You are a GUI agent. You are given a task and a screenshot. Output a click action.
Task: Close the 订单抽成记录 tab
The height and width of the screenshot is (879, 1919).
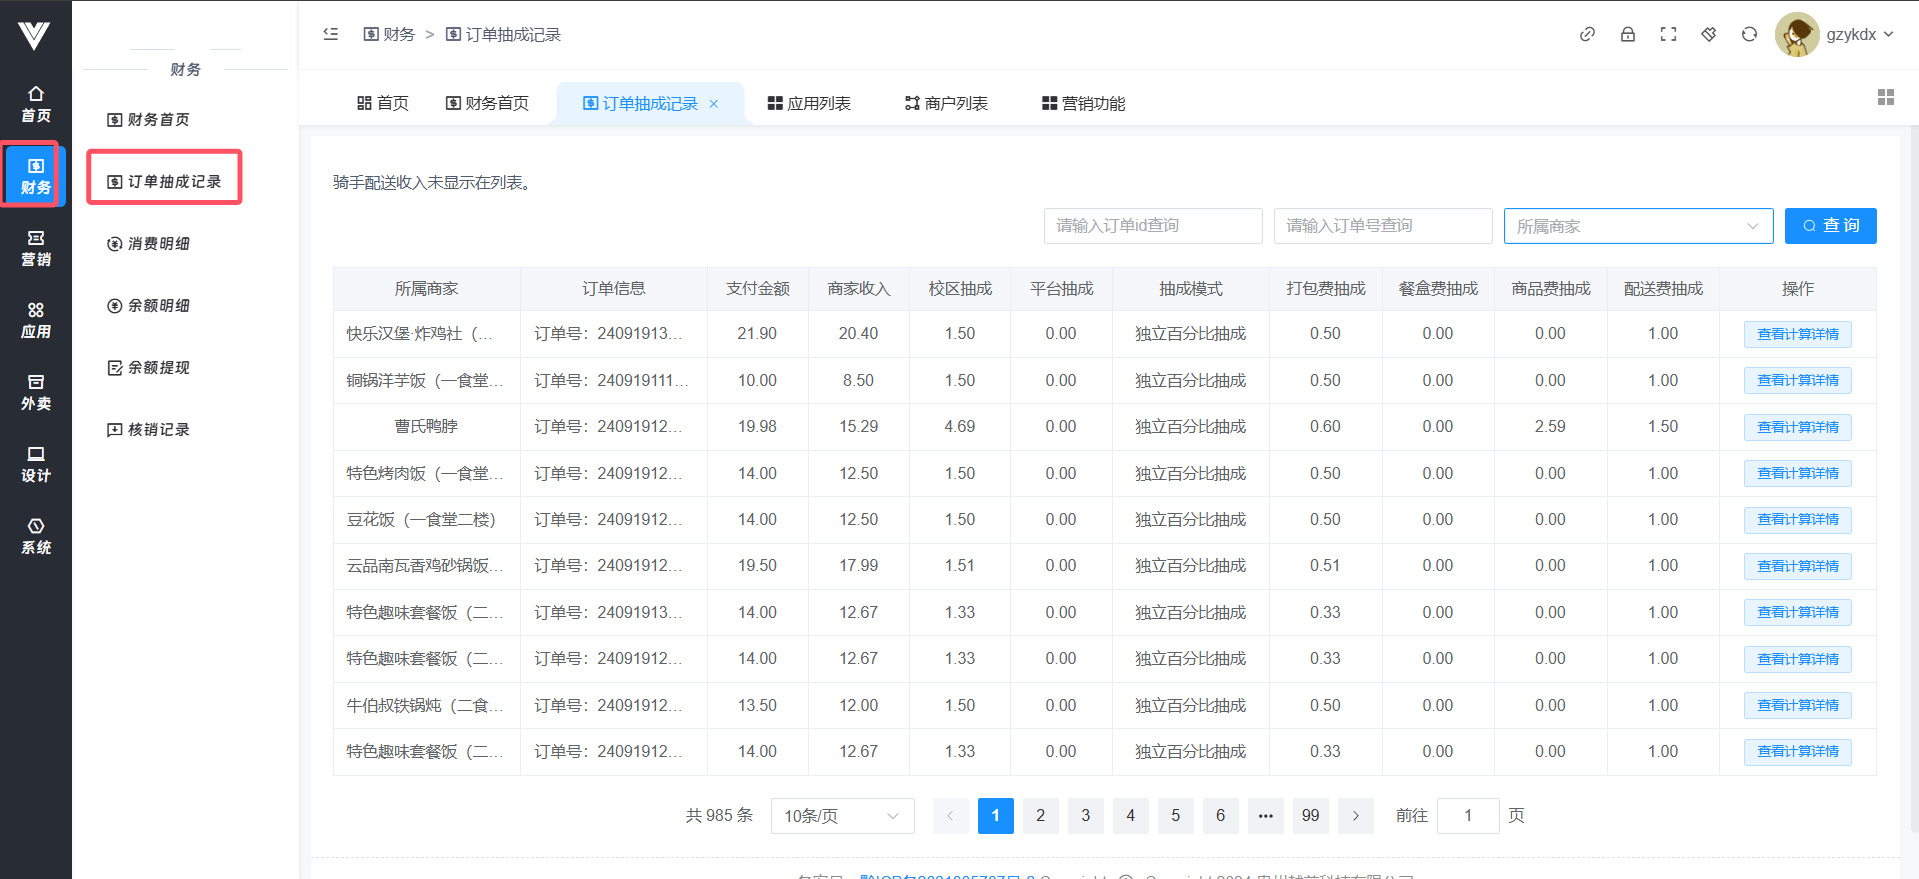pos(714,104)
